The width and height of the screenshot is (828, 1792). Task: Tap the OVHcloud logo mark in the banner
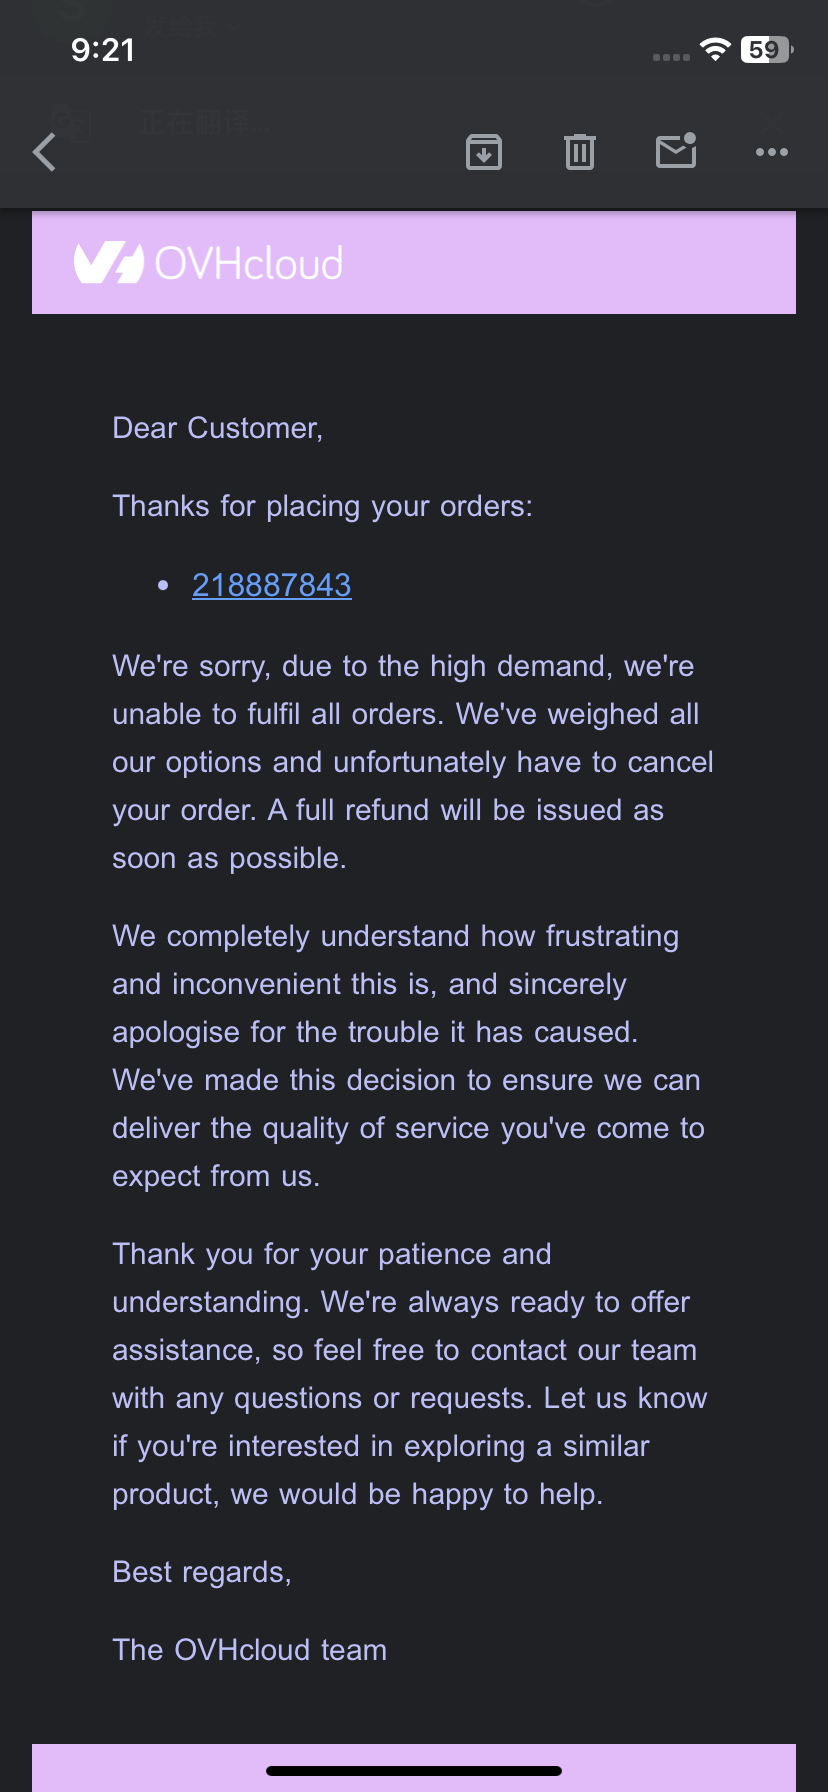click(108, 263)
